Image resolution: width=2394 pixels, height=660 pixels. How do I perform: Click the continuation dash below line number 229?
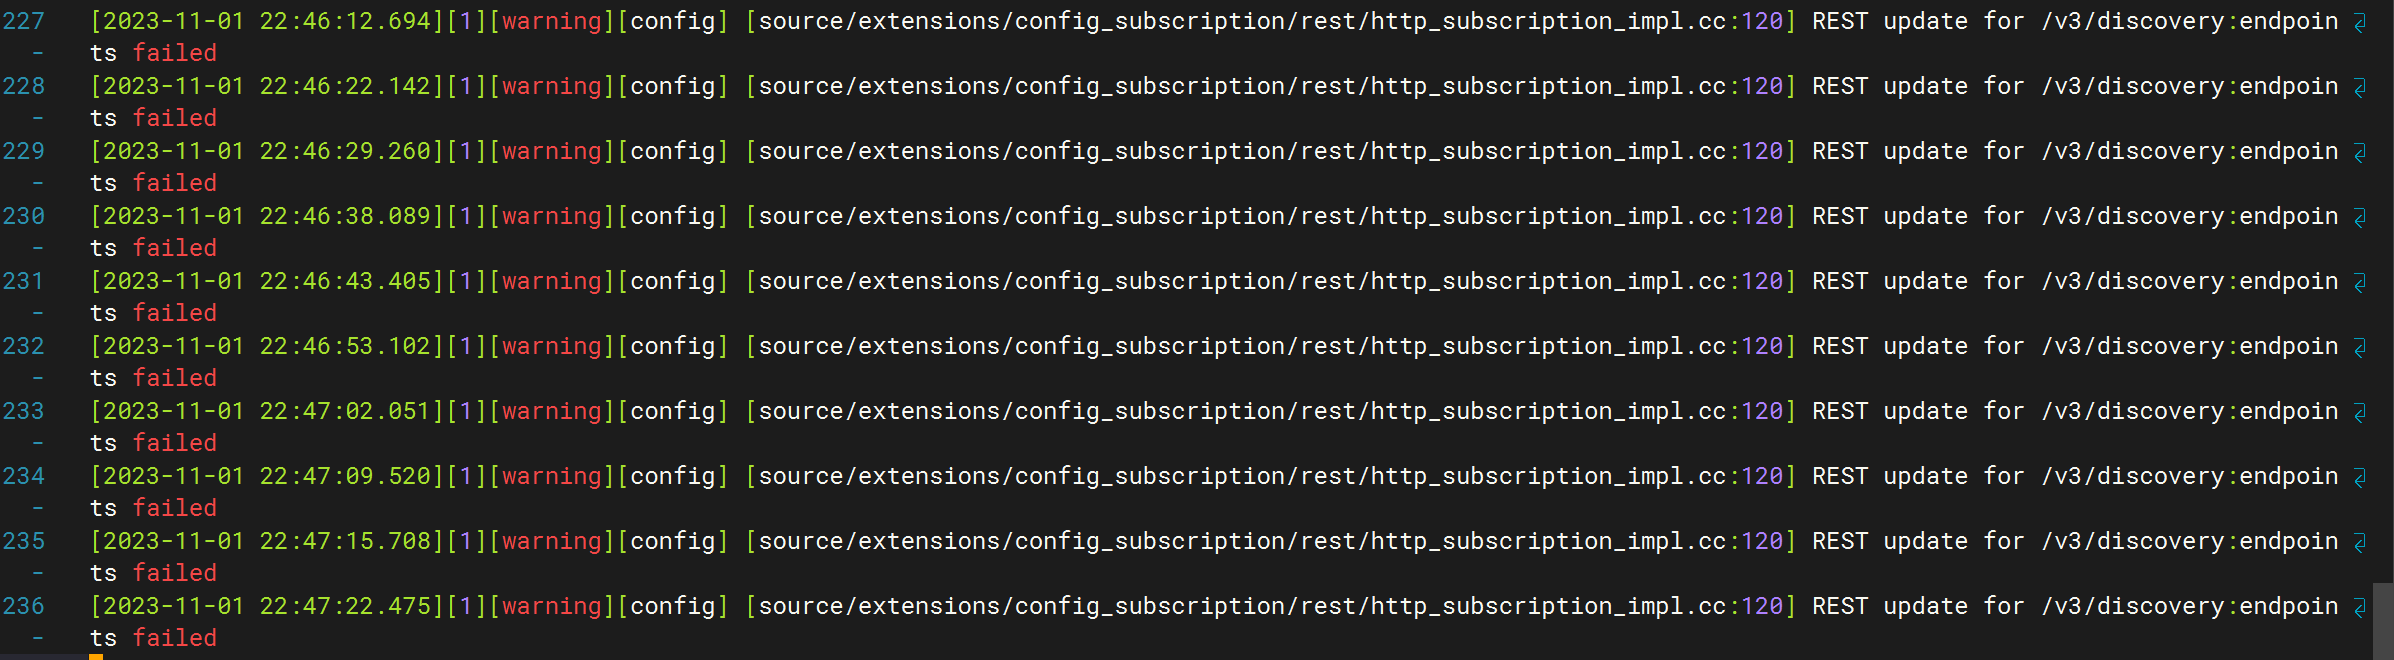click(38, 183)
